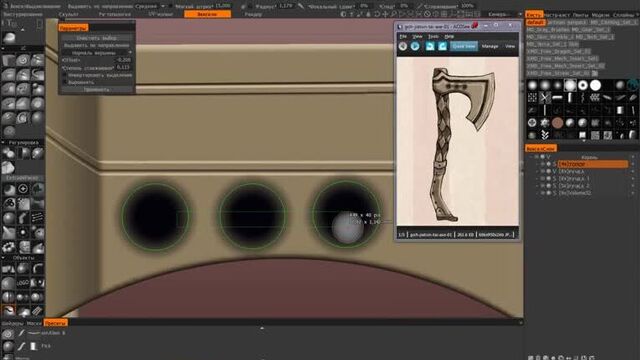
Task: Click the brush icon beside Радиус label
Action: point(301,6)
